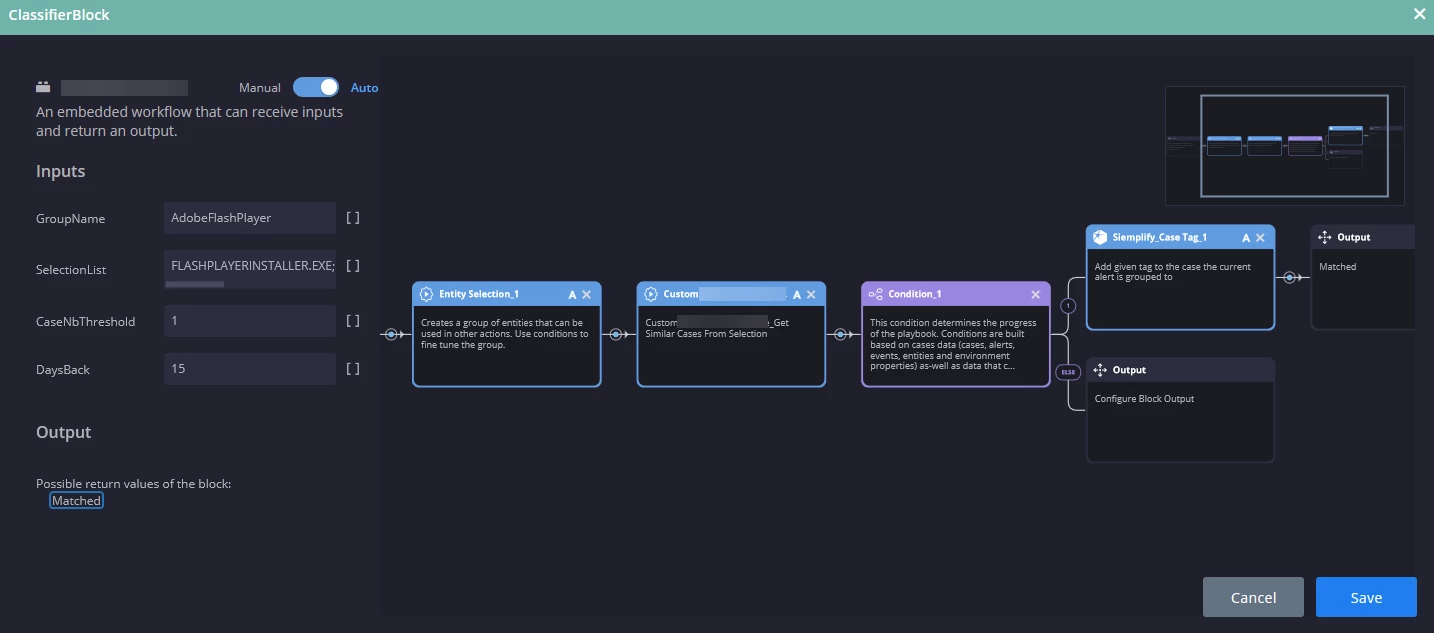Viewport: 1434px width, 633px height.
Task: Click the DaysBack input field
Action: (x=250, y=369)
